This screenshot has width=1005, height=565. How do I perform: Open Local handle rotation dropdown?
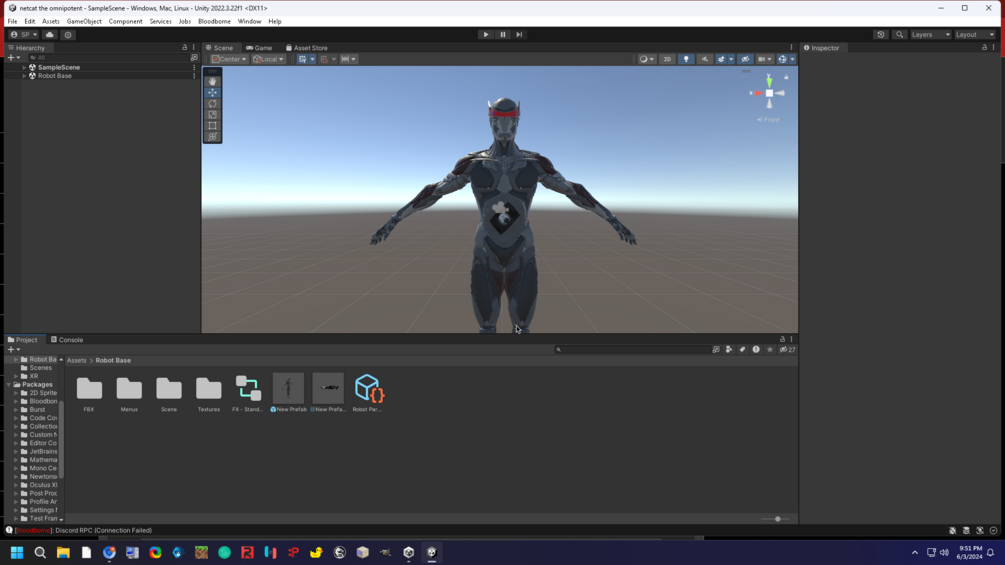pyautogui.click(x=268, y=59)
